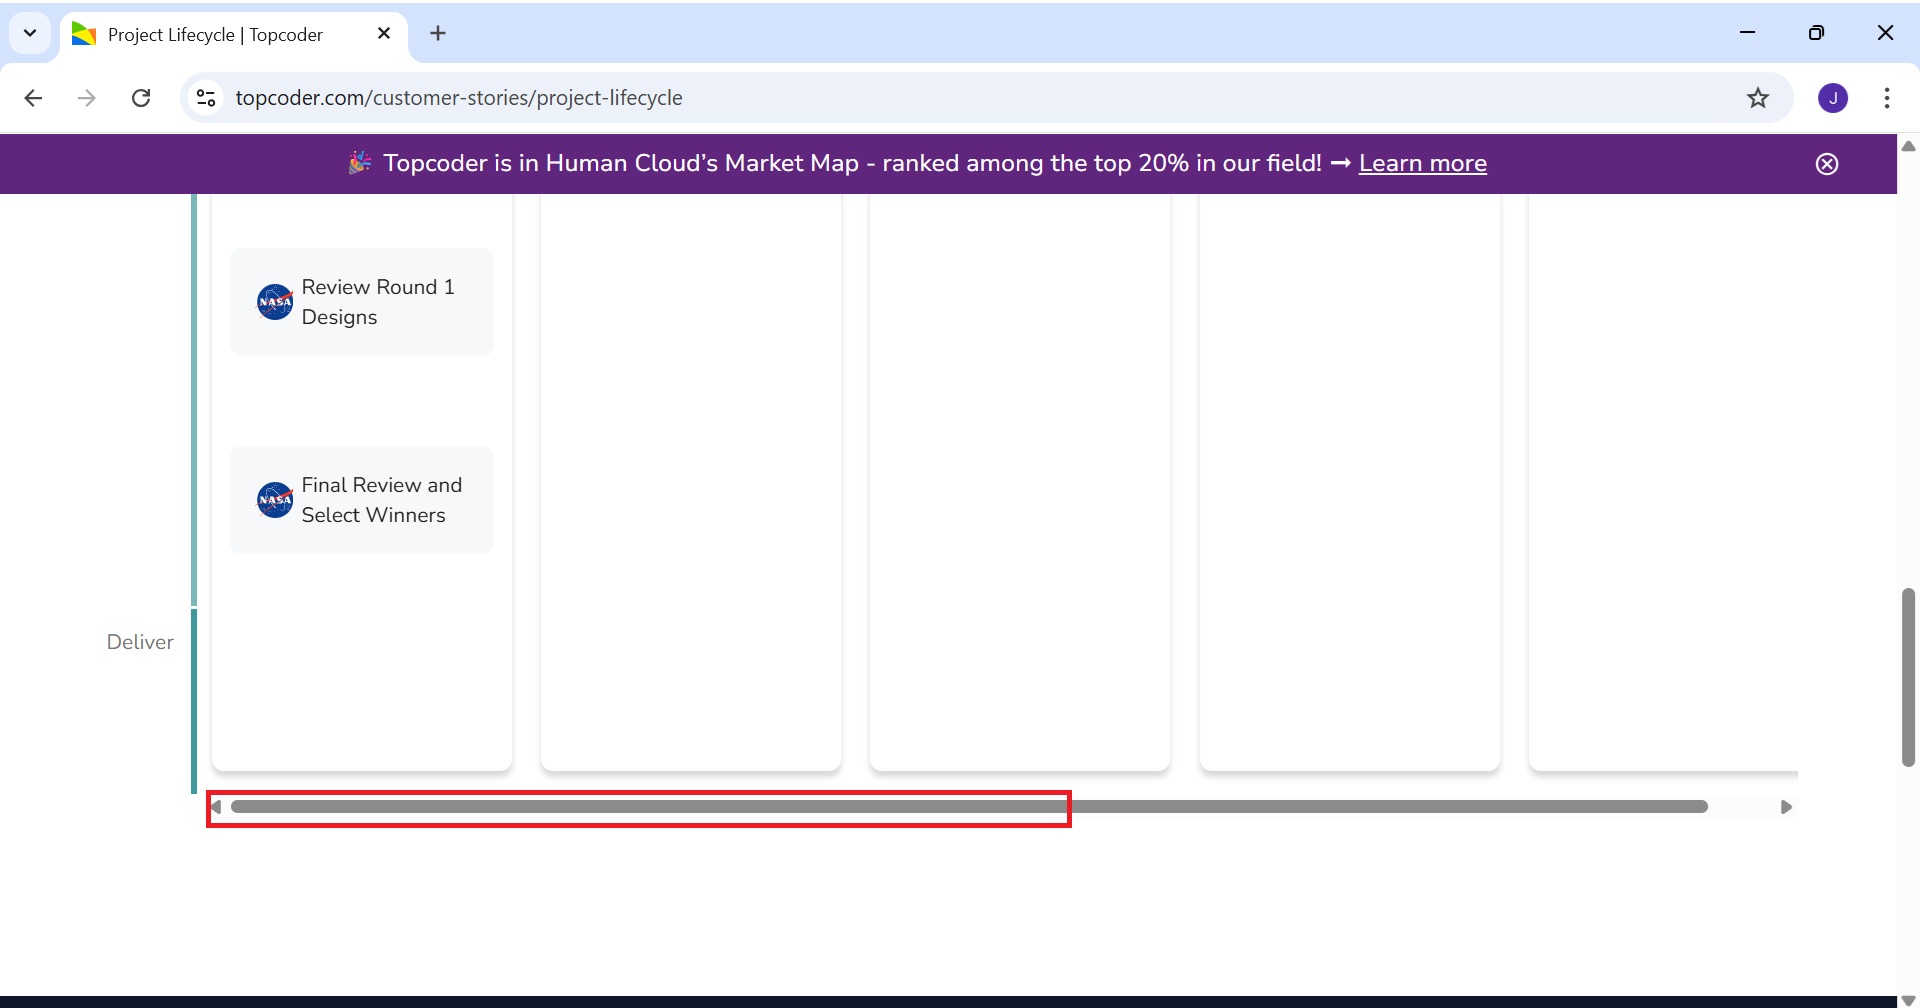Click the horizontal scrollbar right arrow
The image size is (1920, 1008).
1786,807
